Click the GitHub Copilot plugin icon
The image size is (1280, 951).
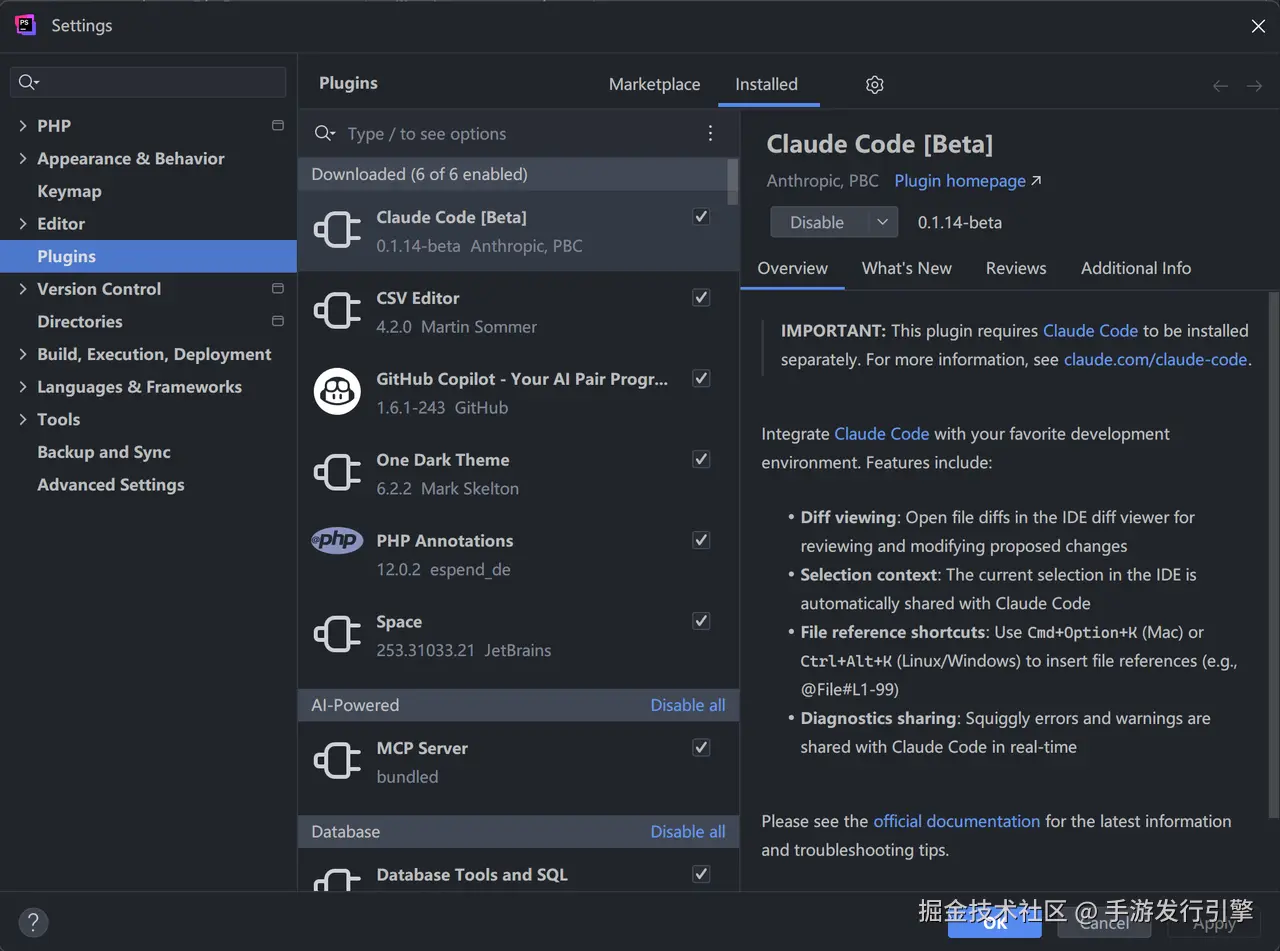(x=337, y=392)
